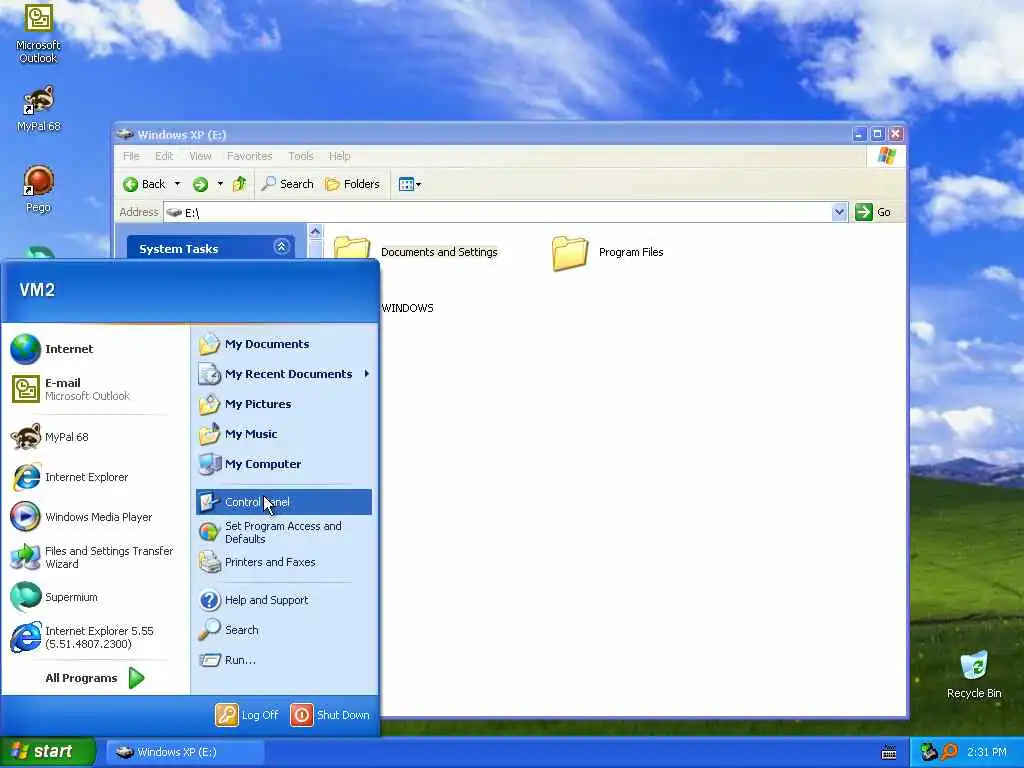Click Windows XP (E:) taskbar button
Image resolution: width=1024 pixels, height=768 pixels.
[x=185, y=752]
